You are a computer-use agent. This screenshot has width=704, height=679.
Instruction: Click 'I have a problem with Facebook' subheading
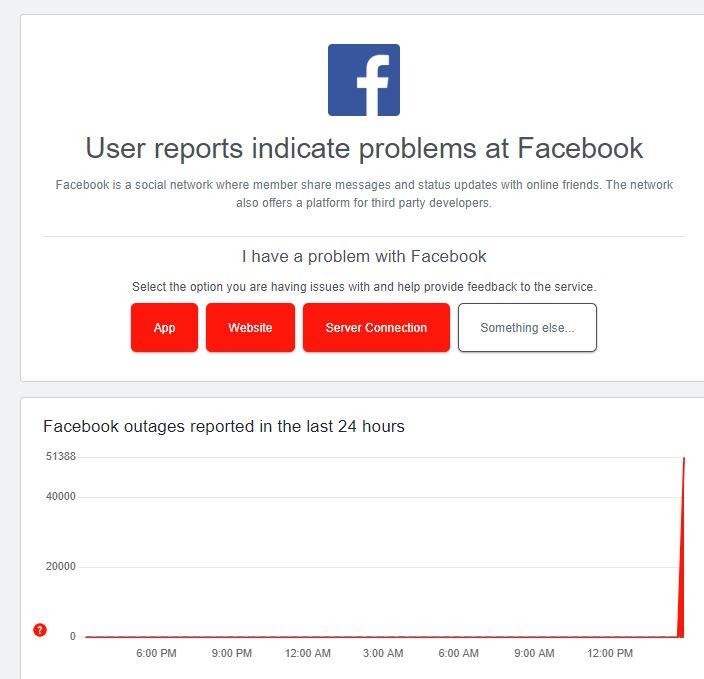pyautogui.click(x=364, y=257)
